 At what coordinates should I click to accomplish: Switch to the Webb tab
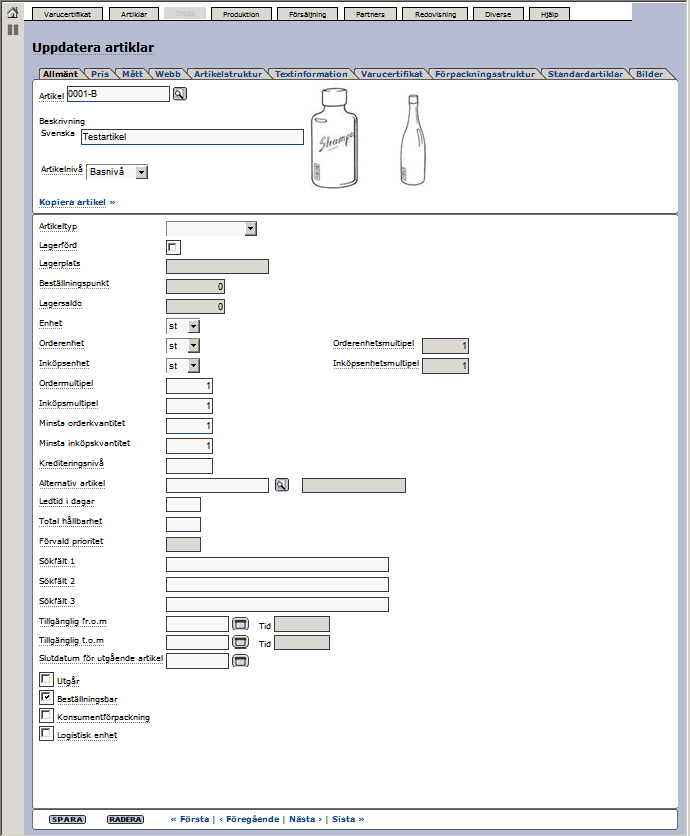point(168,74)
